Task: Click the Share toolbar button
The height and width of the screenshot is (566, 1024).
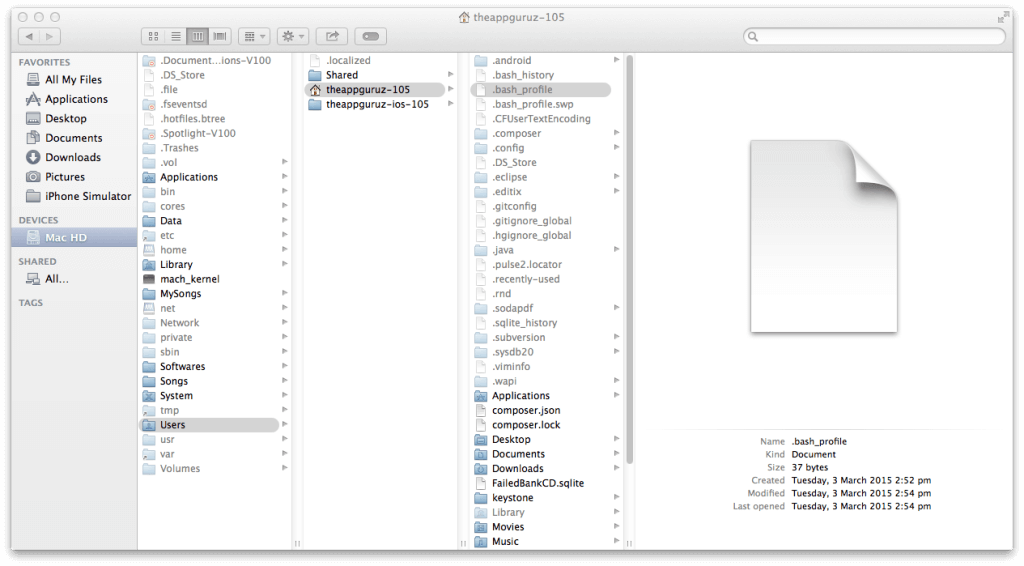Action: 332,37
